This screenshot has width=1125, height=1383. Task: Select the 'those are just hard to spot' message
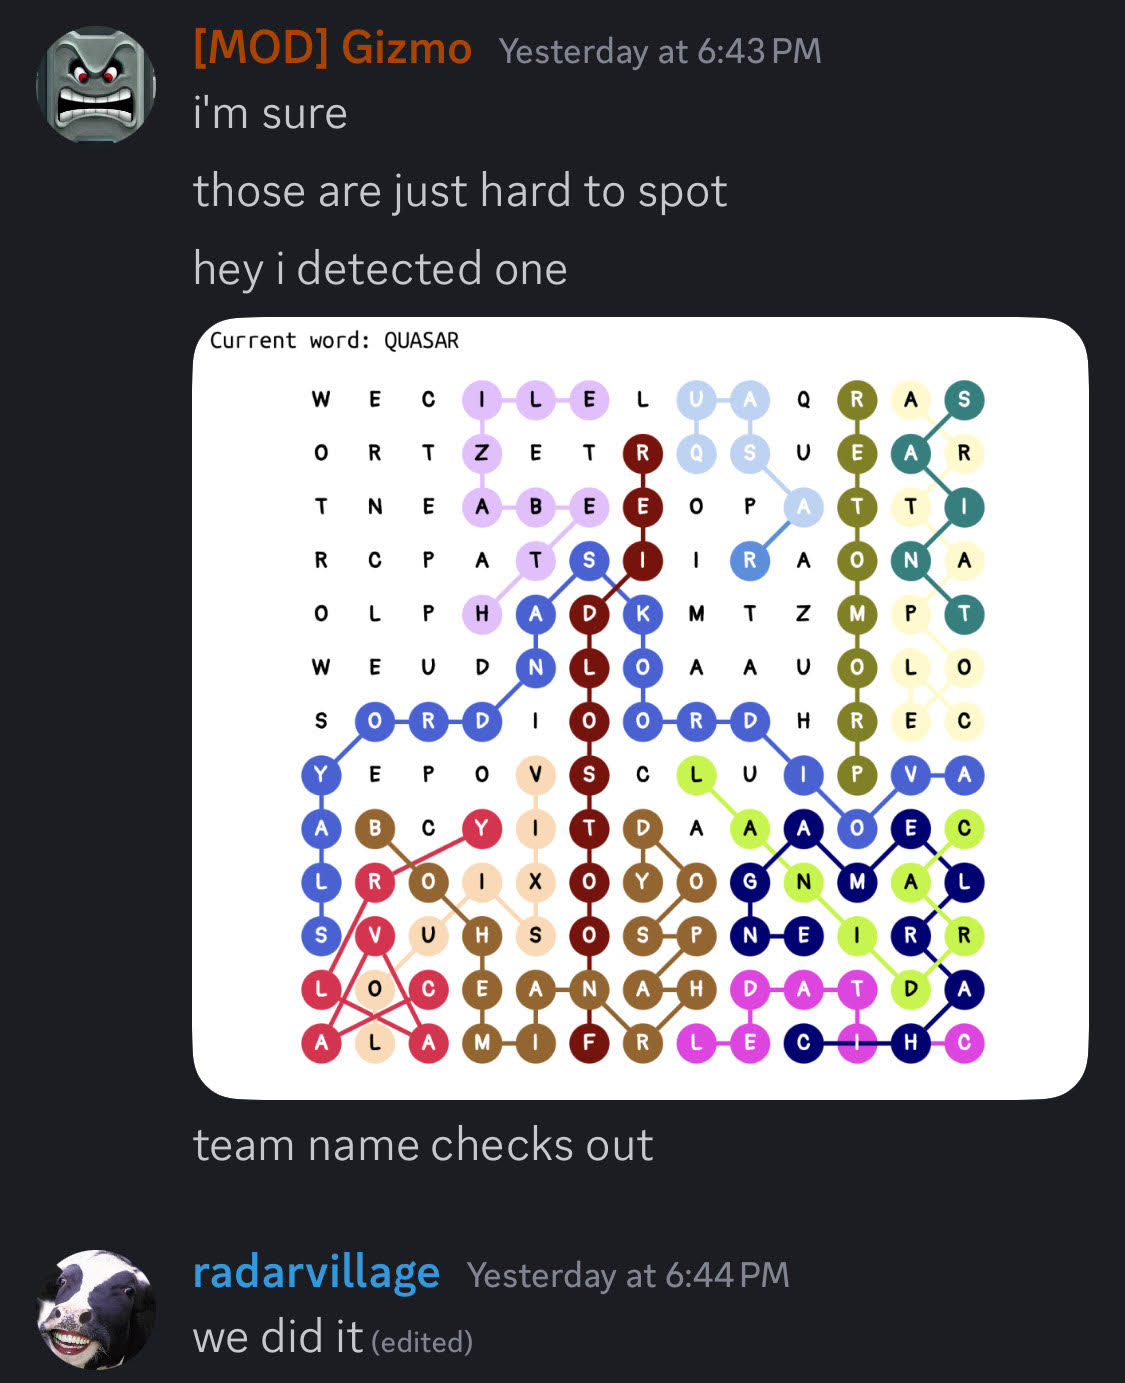[x=460, y=191]
